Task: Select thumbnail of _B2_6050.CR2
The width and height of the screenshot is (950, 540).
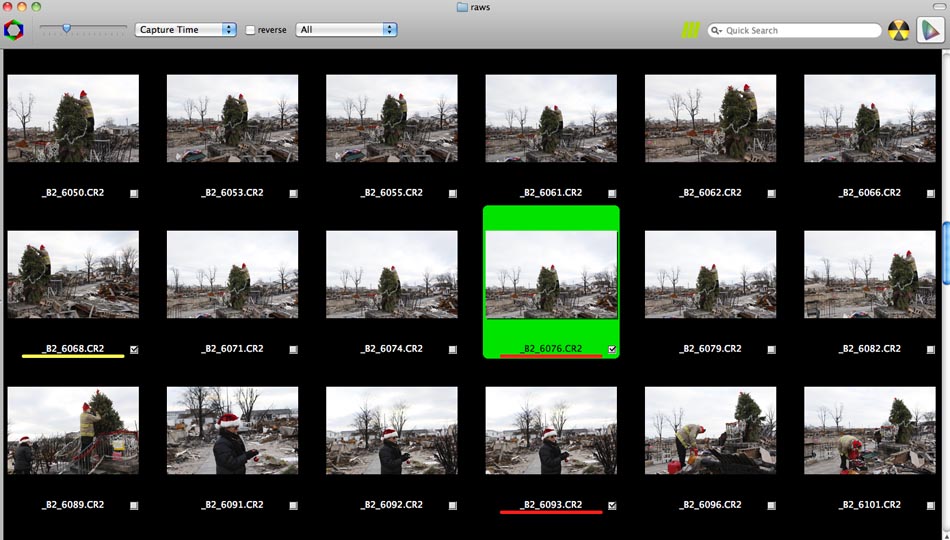Action: click(73, 118)
